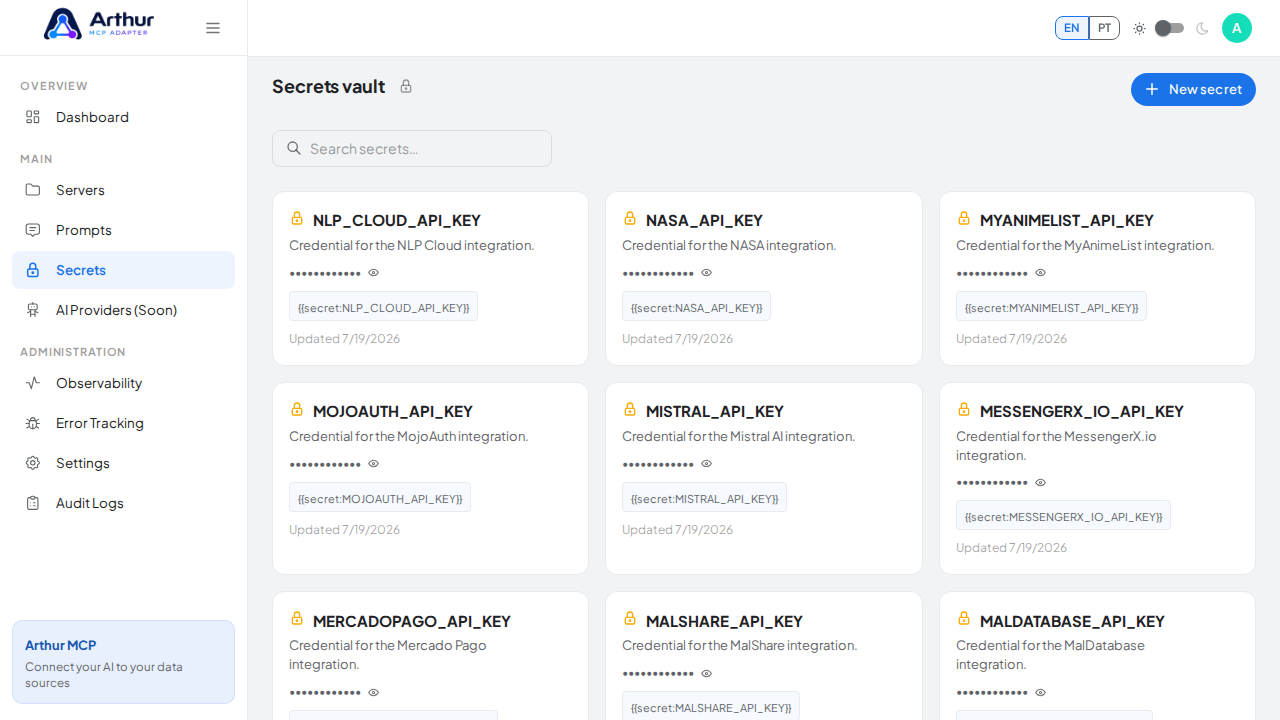Show MERCADOPAGO_API_KEY value via eye icon
The image size is (1280, 720).
tap(374, 692)
